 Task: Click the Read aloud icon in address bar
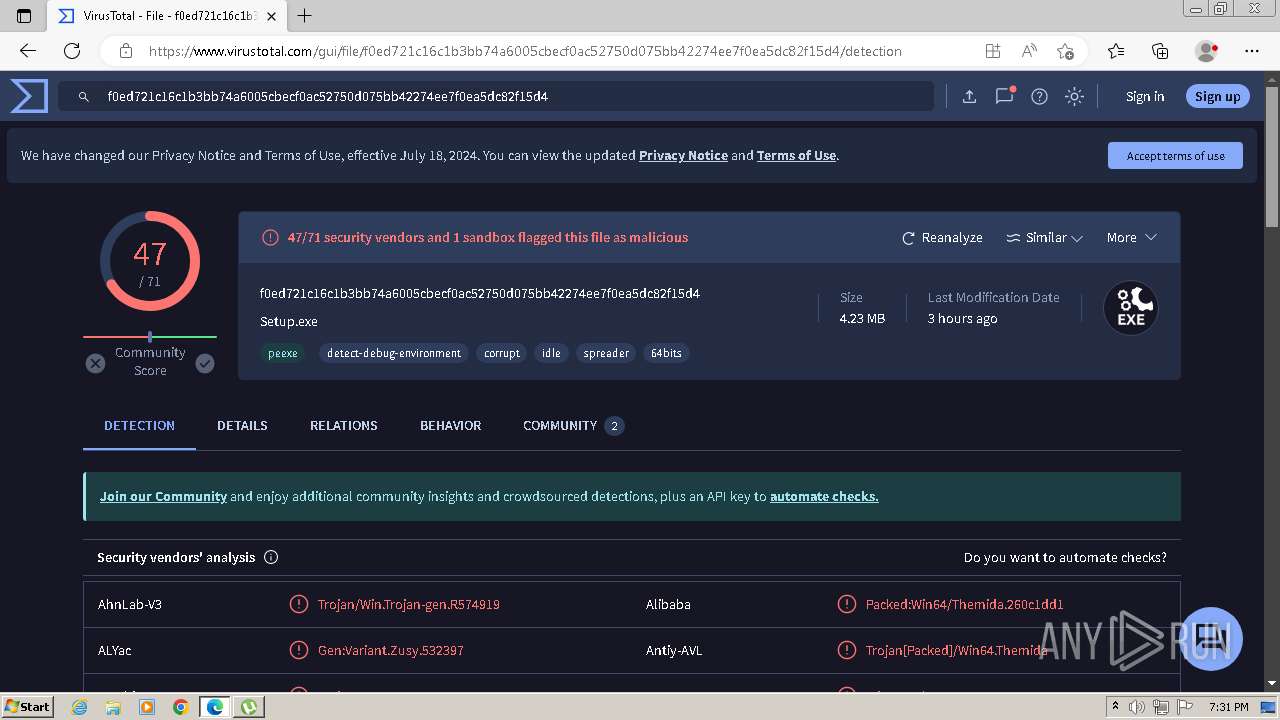click(x=1029, y=51)
